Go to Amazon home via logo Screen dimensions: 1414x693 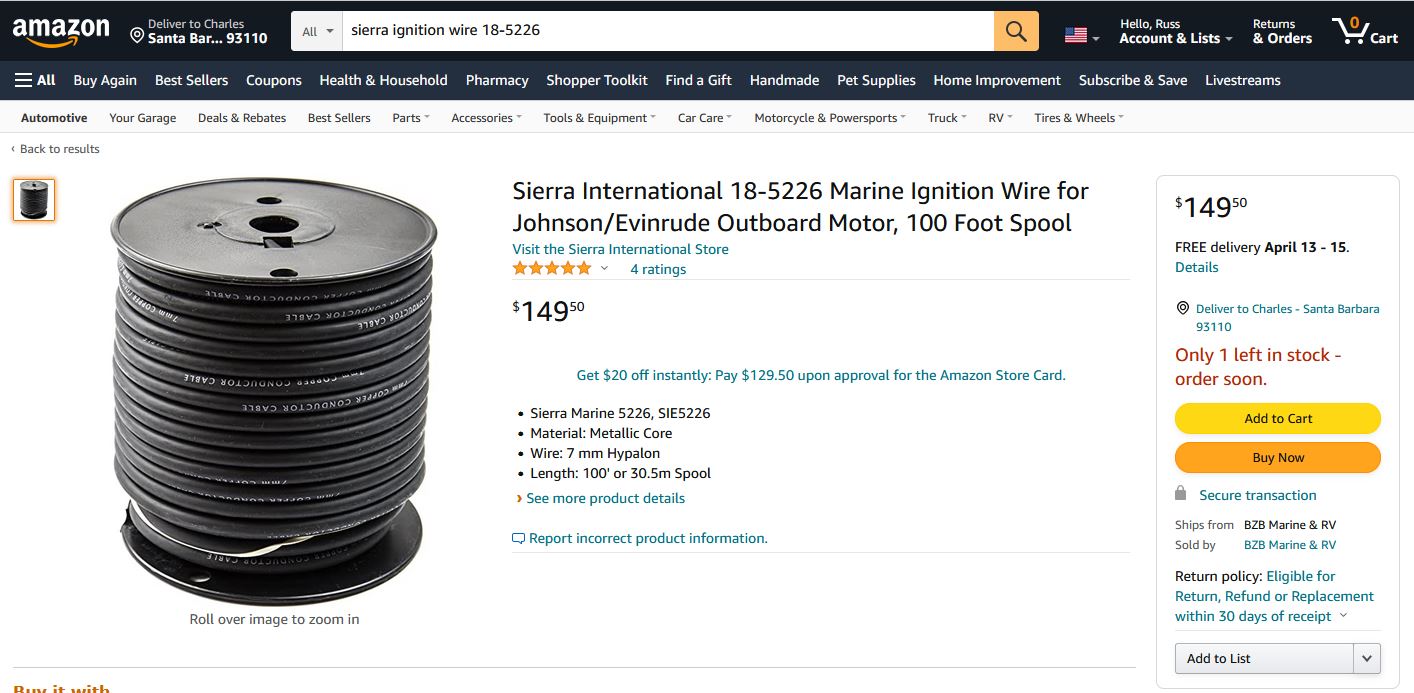click(61, 32)
